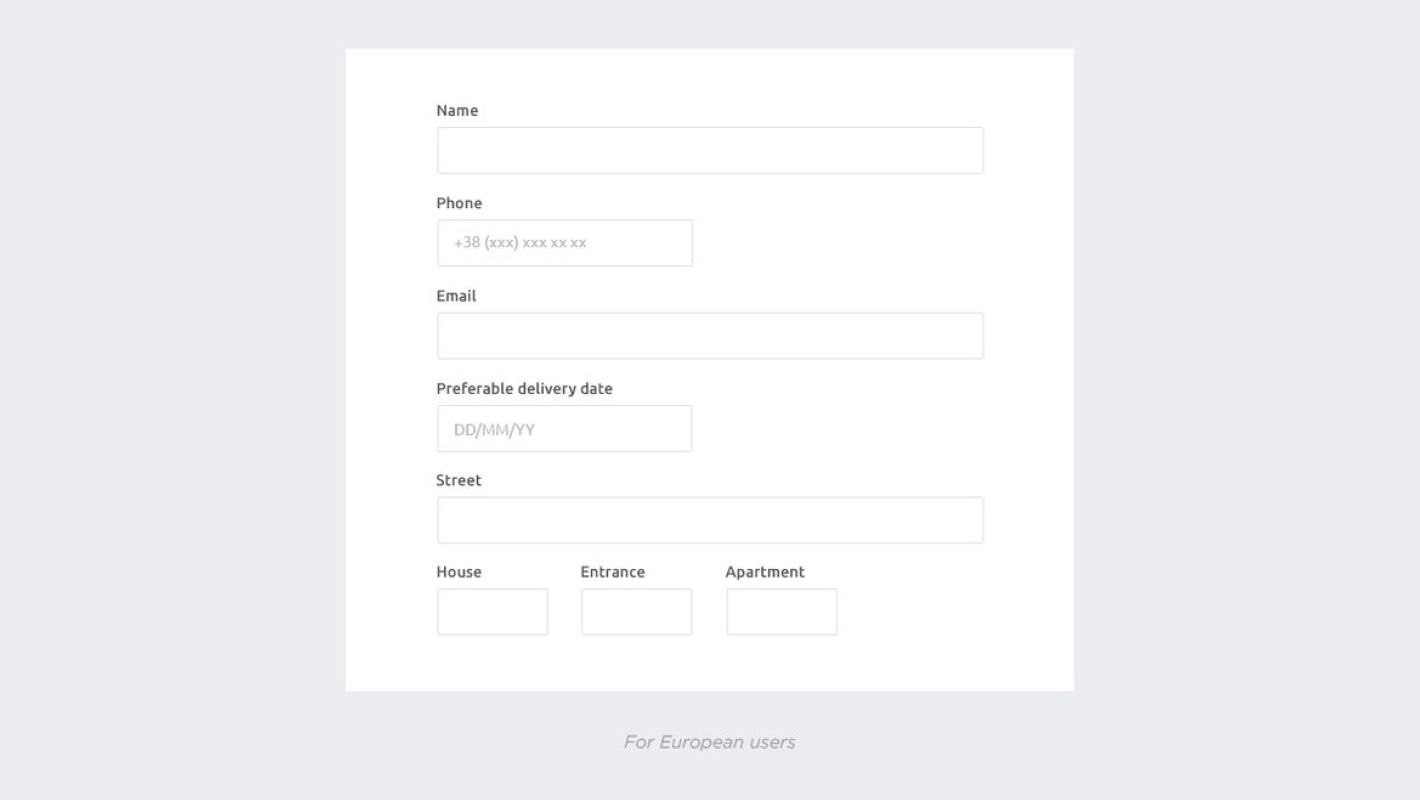Click the Entrance input box
The width and height of the screenshot is (1420, 800).
click(636, 612)
